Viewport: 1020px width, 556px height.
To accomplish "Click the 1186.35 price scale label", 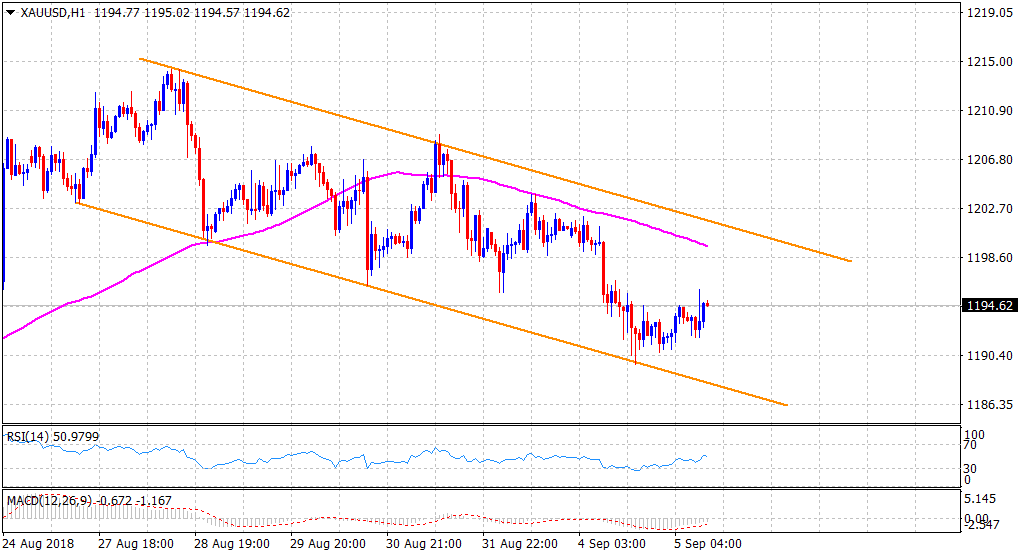I will pyautogui.click(x=984, y=405).
